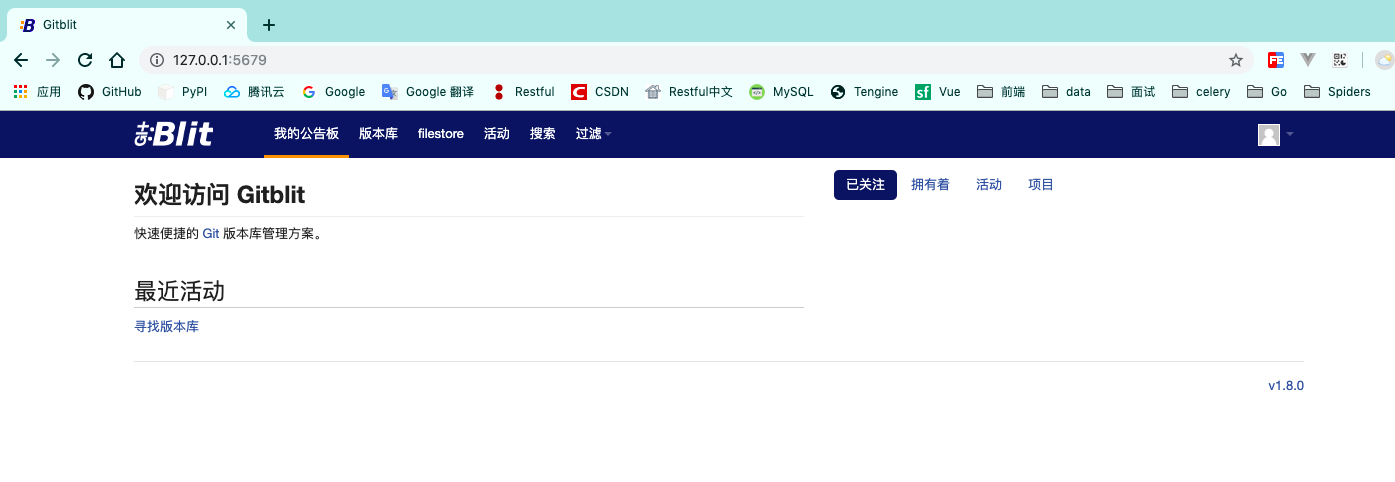The image size is (1395, 482).
Task: Open the Go bookmark folder
Action: click(x=1267, y=92)
